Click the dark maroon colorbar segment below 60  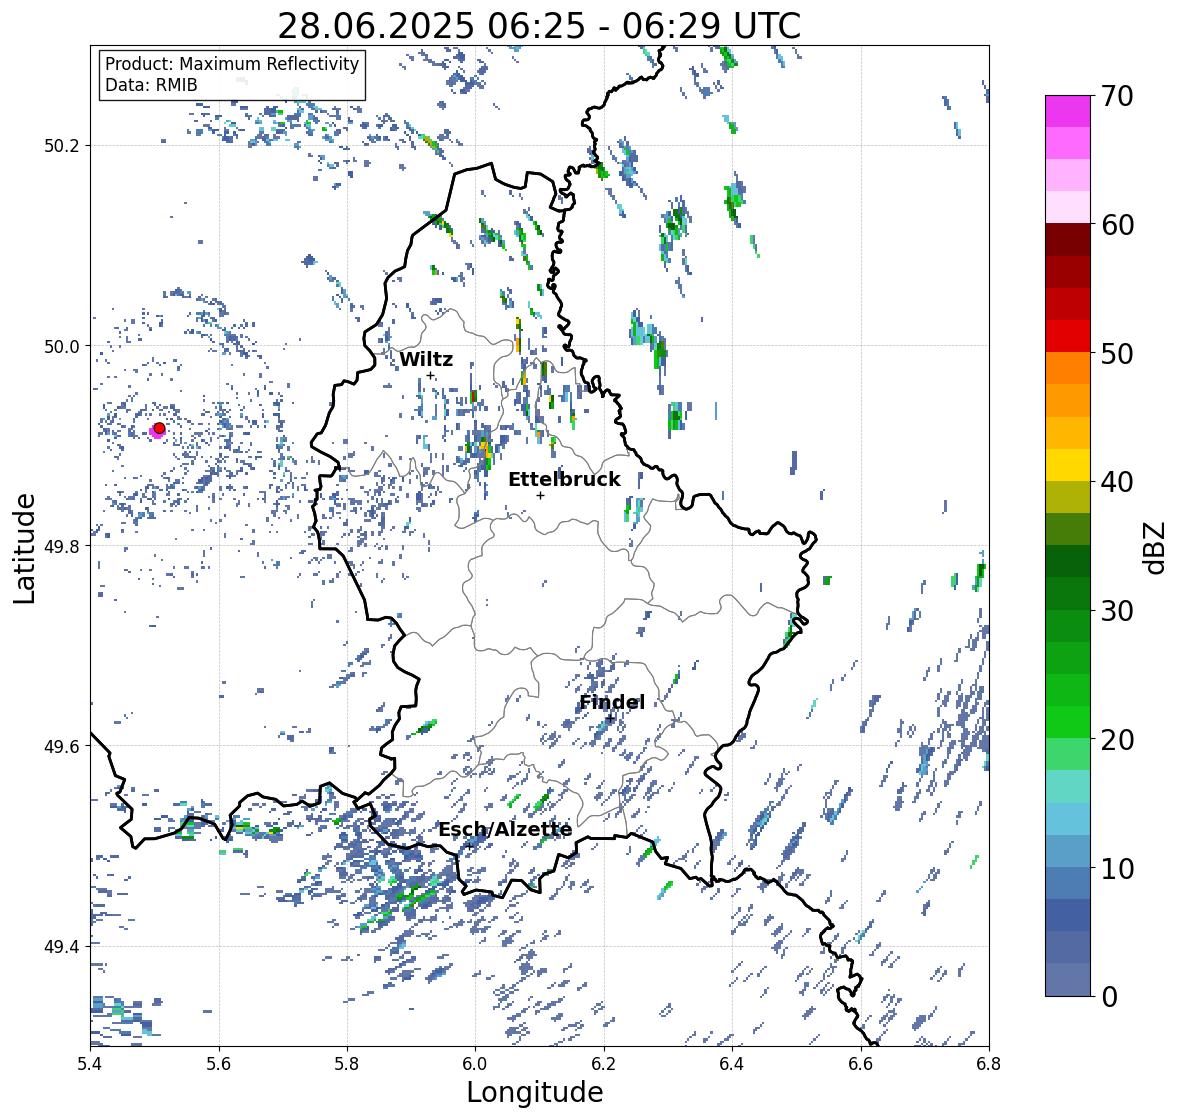[x=1068, y=240]
